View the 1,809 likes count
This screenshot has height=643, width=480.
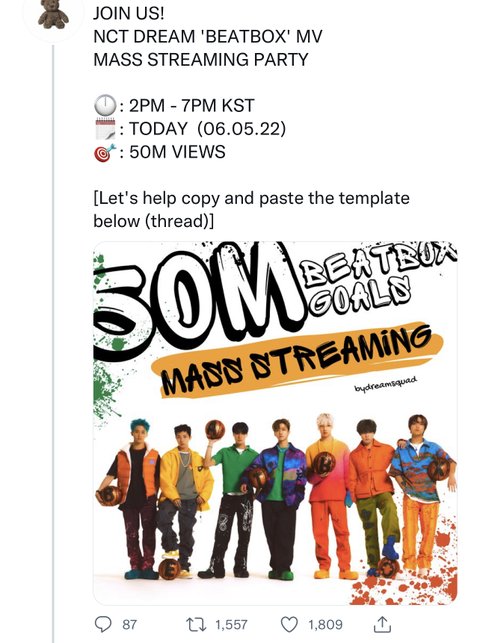[x=325, y=625]
